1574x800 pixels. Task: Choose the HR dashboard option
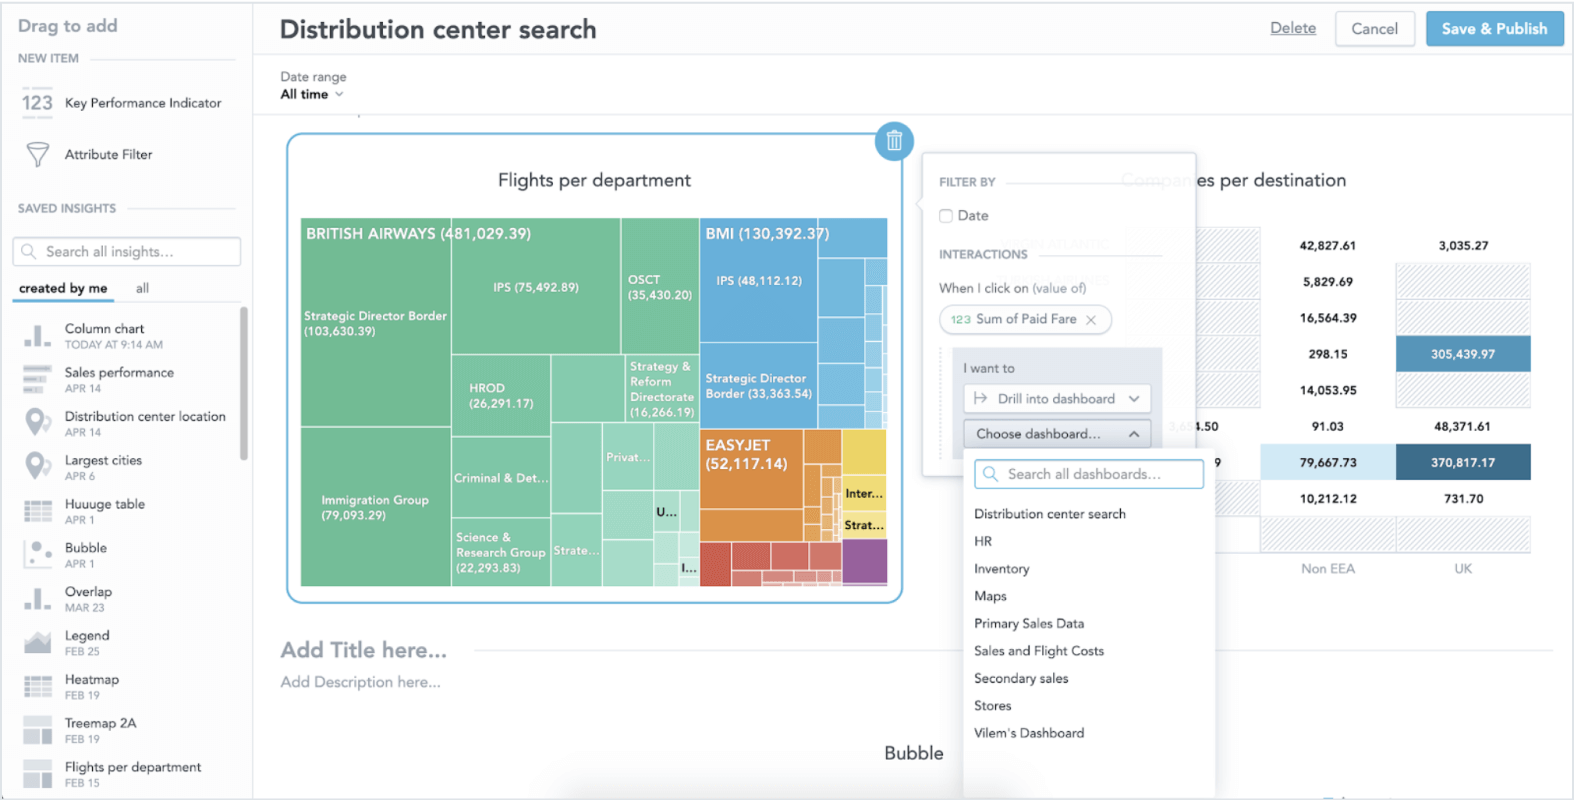tap(983, 541)
